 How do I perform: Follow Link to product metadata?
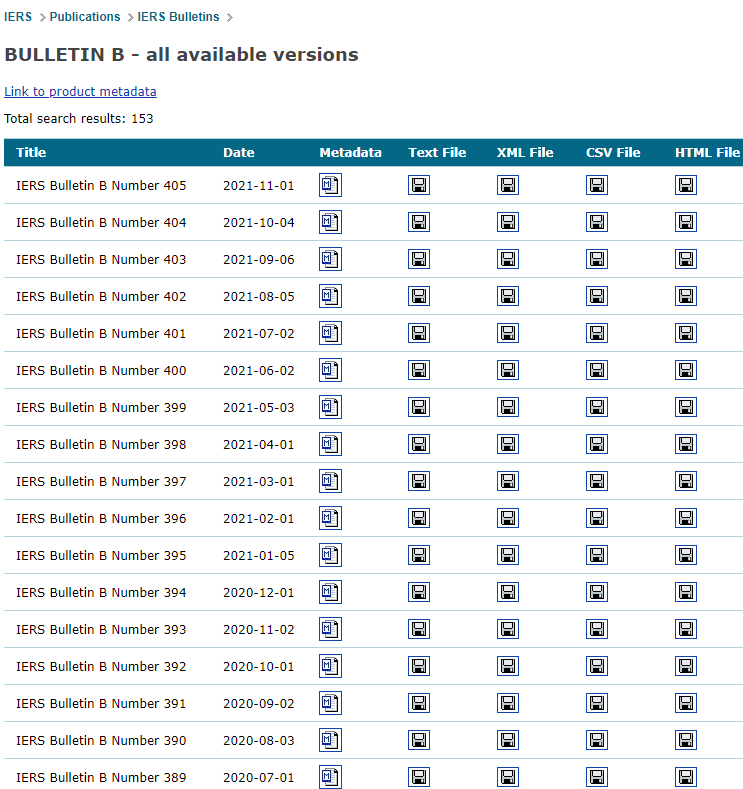(x=80, y=92)
